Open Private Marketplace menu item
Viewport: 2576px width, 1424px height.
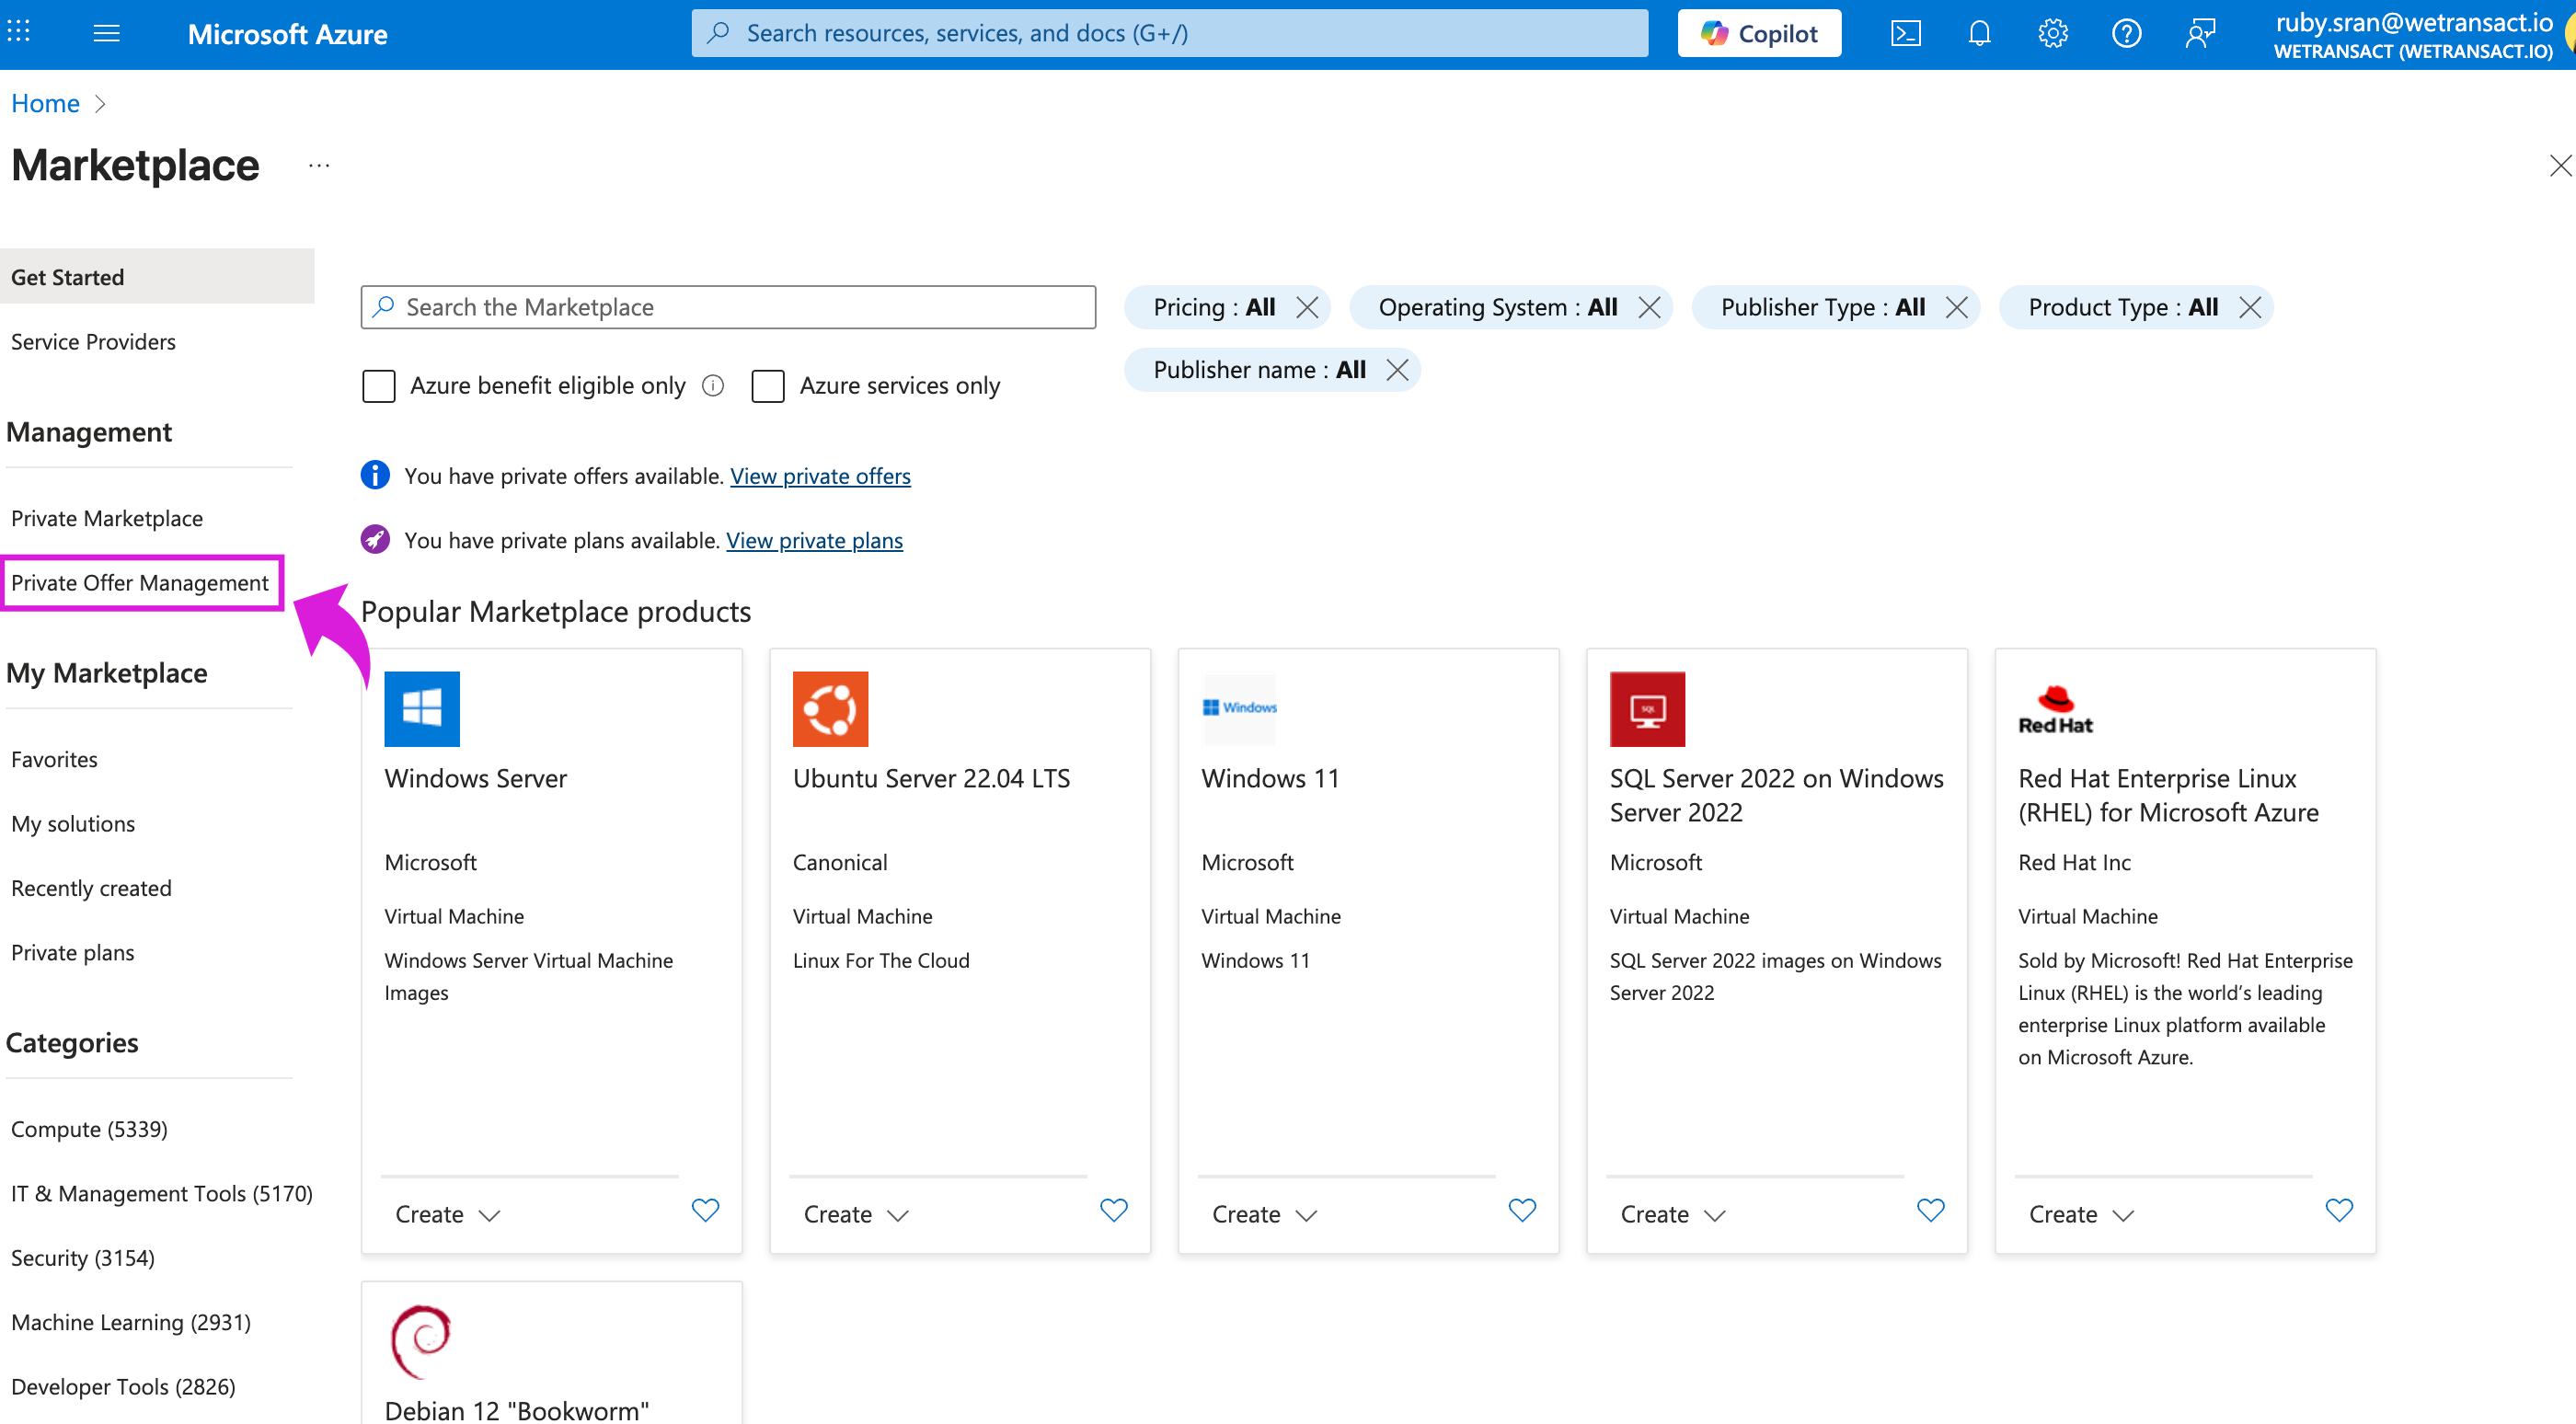[x=107, y=518]
